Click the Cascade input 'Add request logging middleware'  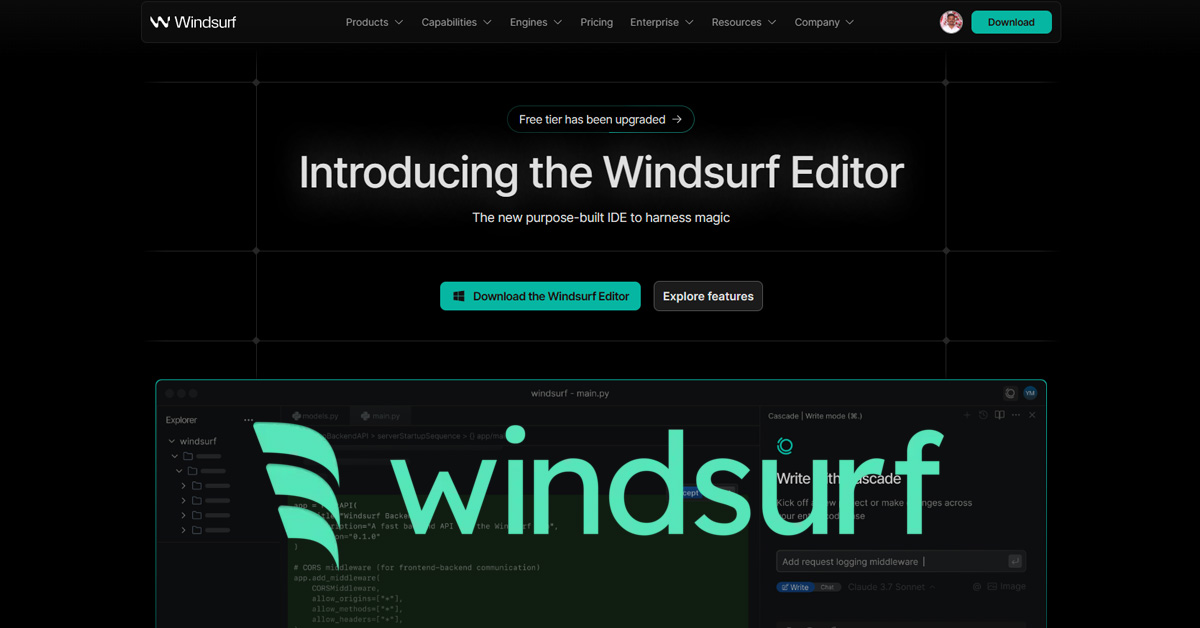(901, 562)
